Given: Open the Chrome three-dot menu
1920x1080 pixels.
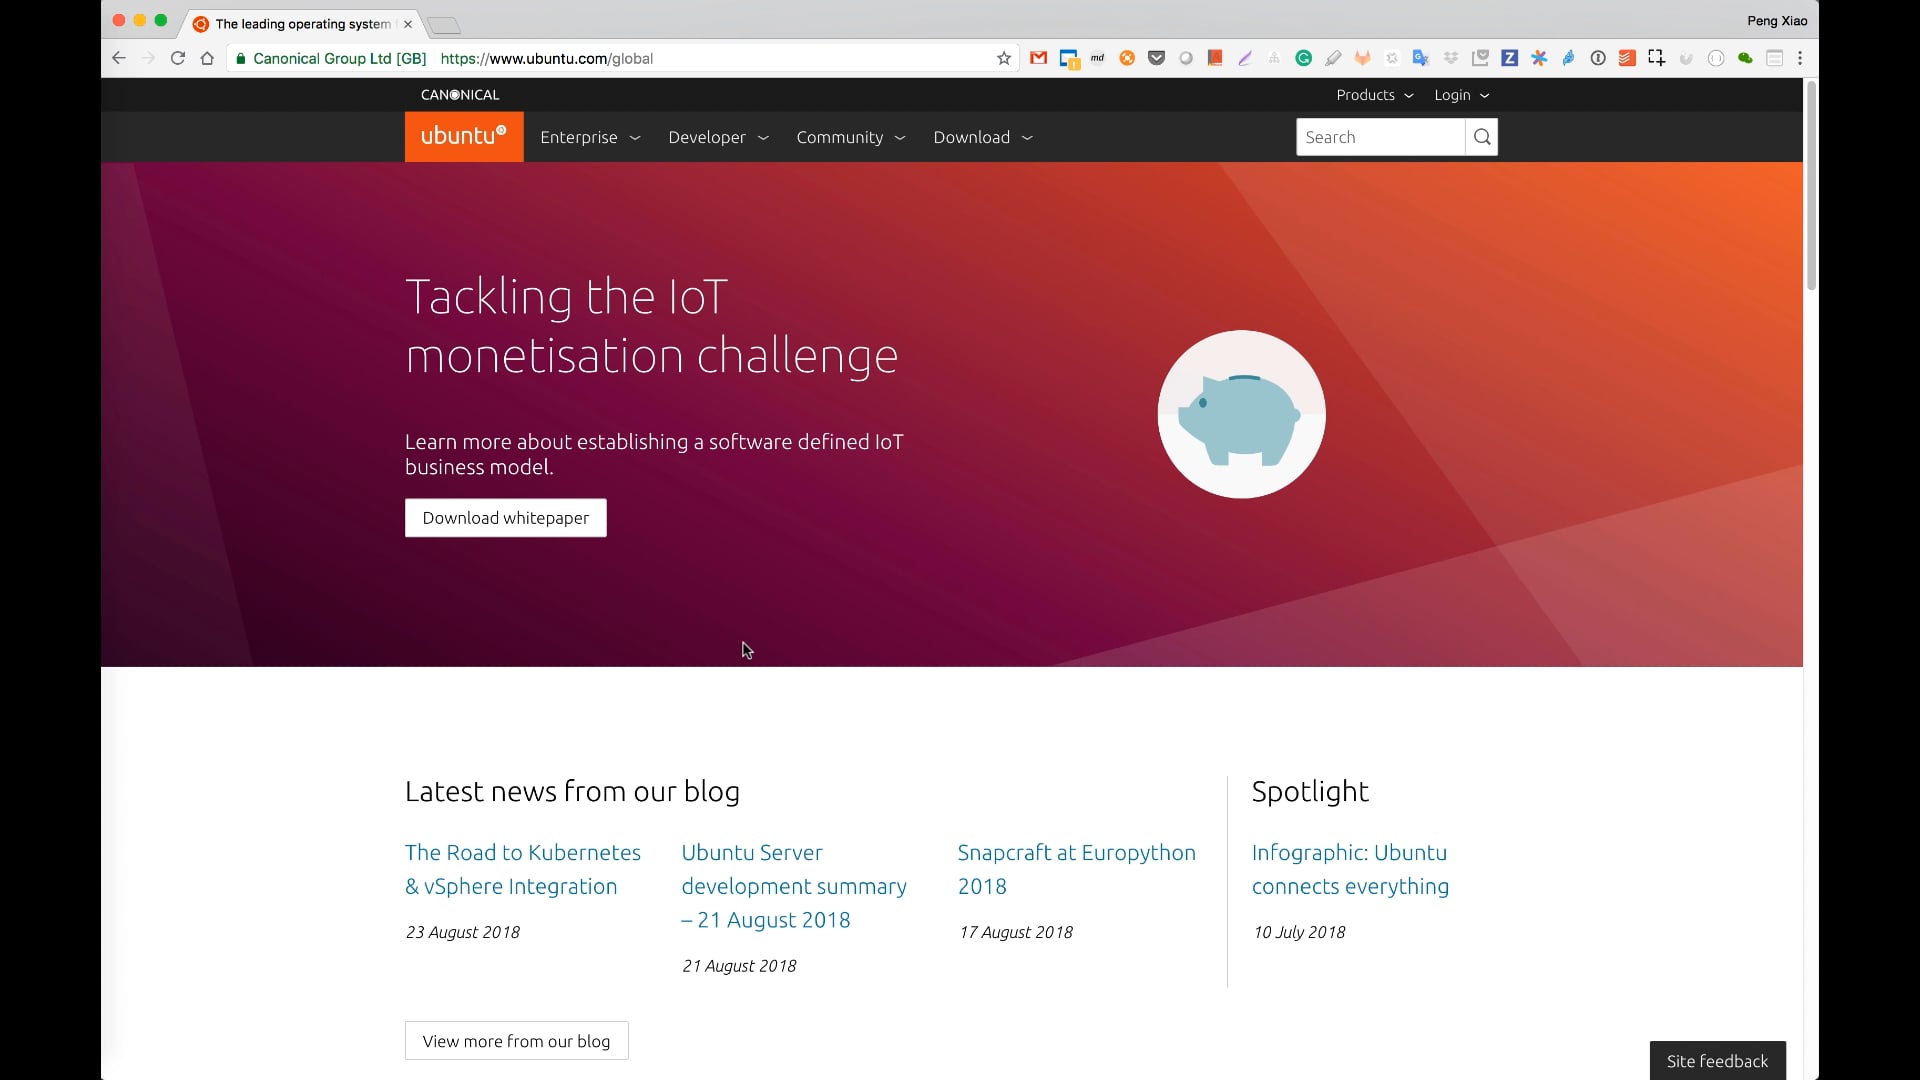Looking at the screenshot, I should (x=1800, y=58).
